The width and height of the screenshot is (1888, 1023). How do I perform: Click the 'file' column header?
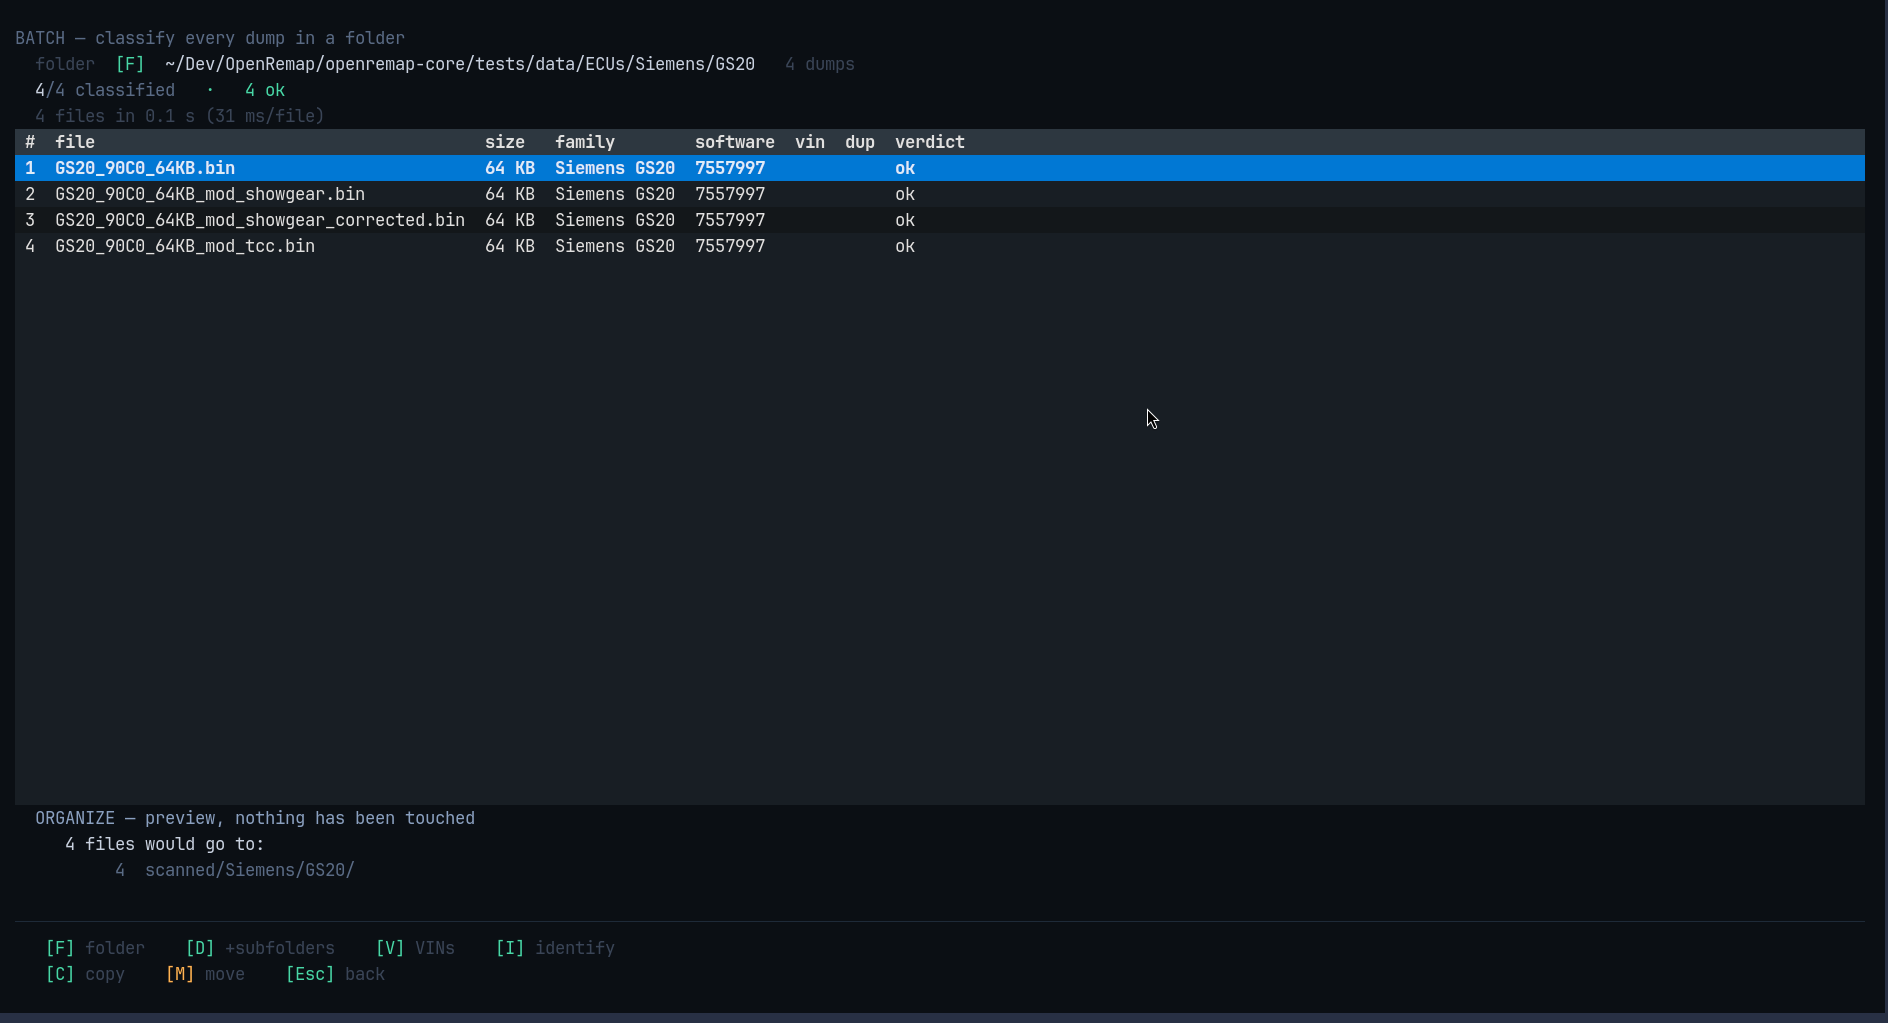coord(75,142)
